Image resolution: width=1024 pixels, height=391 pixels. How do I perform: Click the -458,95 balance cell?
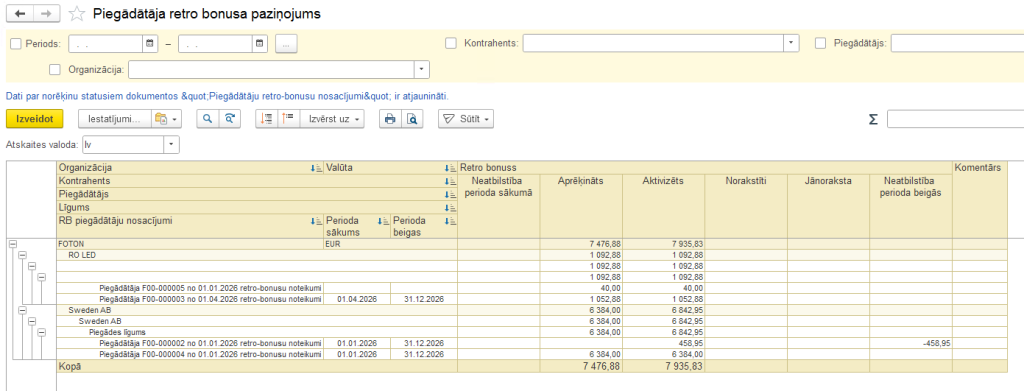coord(910,343)
